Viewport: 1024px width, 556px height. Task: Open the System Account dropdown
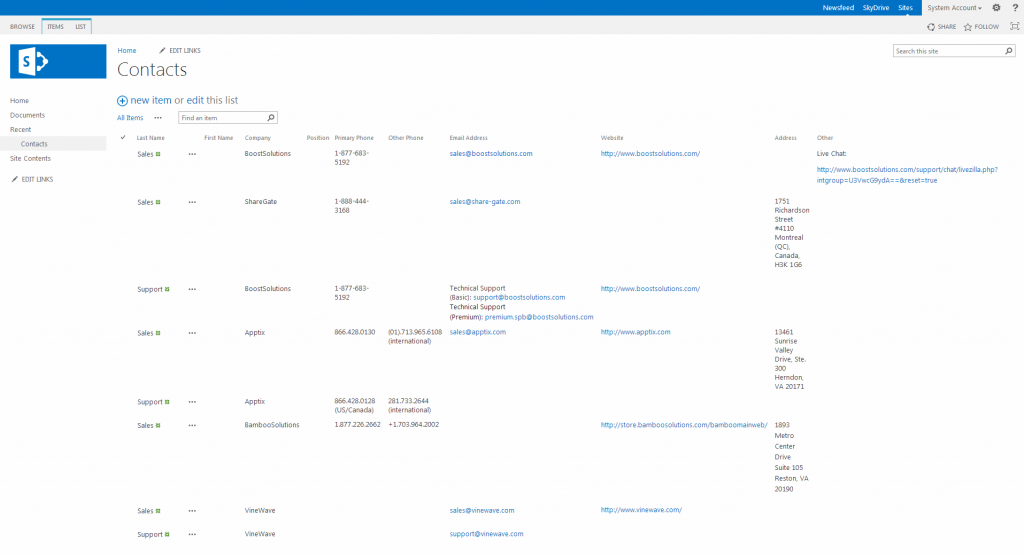tap(954, 8)
